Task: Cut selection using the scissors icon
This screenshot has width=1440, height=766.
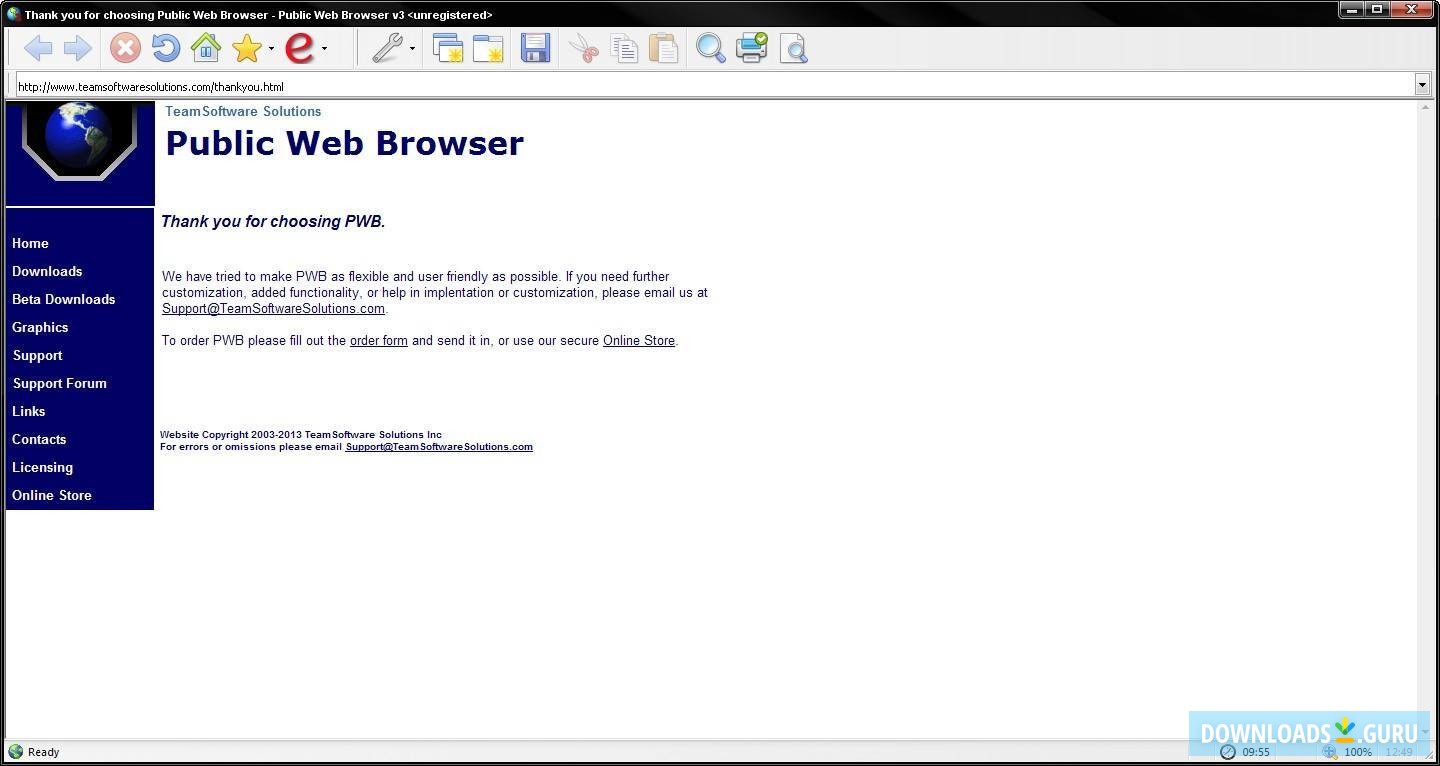Action: [x=583, y=47]
